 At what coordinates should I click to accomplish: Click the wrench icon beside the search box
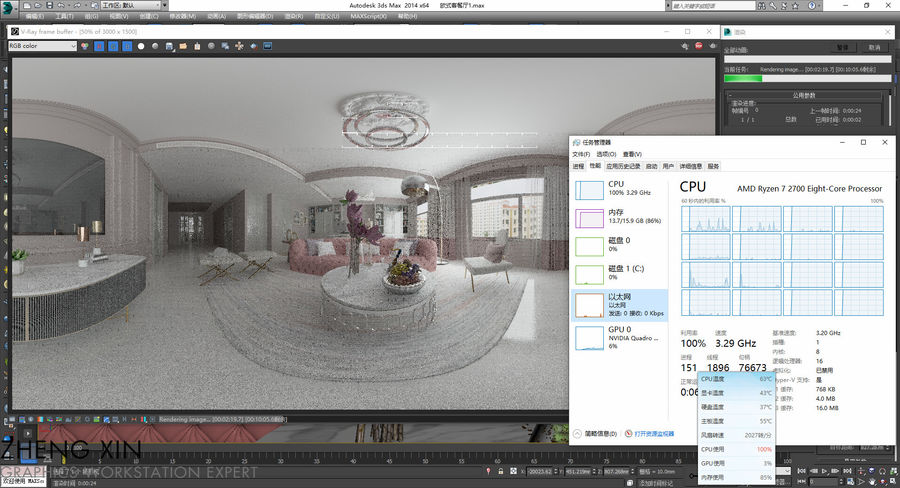(773, 6)
